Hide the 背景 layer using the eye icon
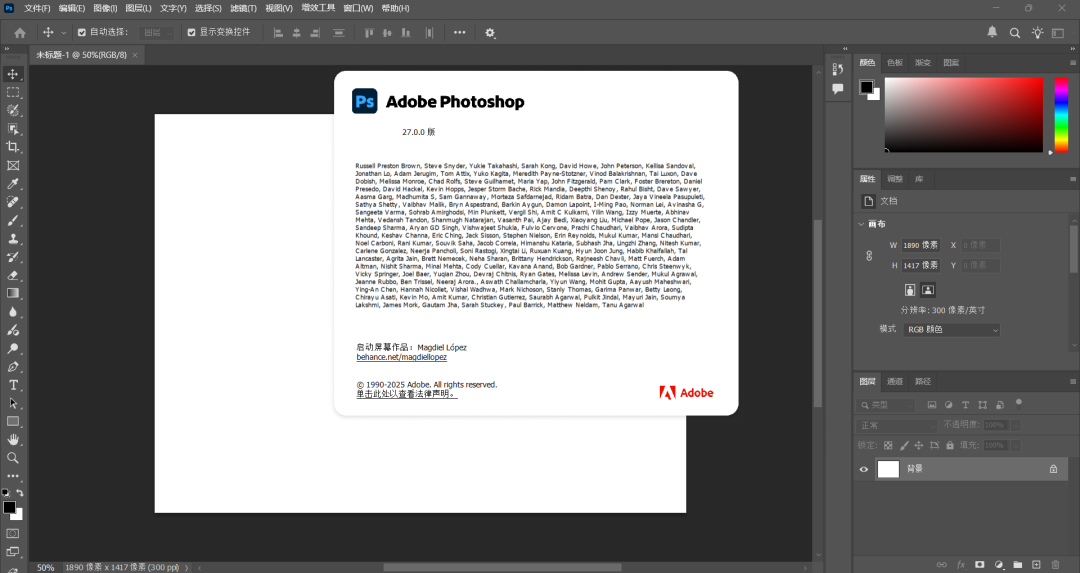This screenshot has width=1080, height=573. click(864, 468)
